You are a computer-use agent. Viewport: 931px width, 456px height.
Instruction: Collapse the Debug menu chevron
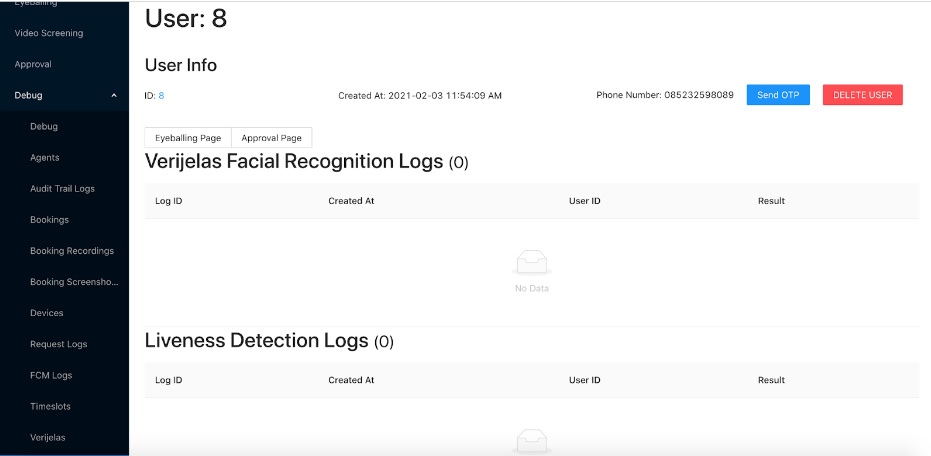114,95
